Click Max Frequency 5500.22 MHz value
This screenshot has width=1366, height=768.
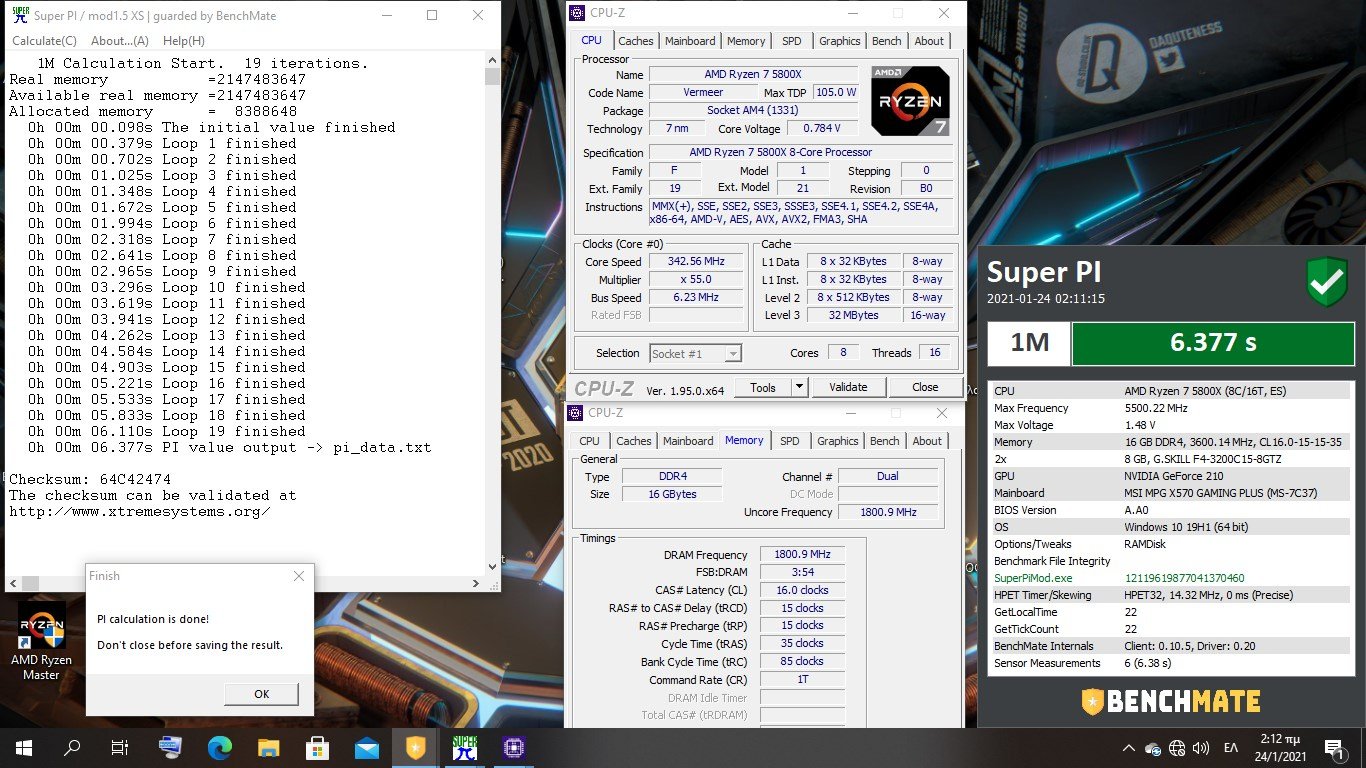[x=1156, y=408]
